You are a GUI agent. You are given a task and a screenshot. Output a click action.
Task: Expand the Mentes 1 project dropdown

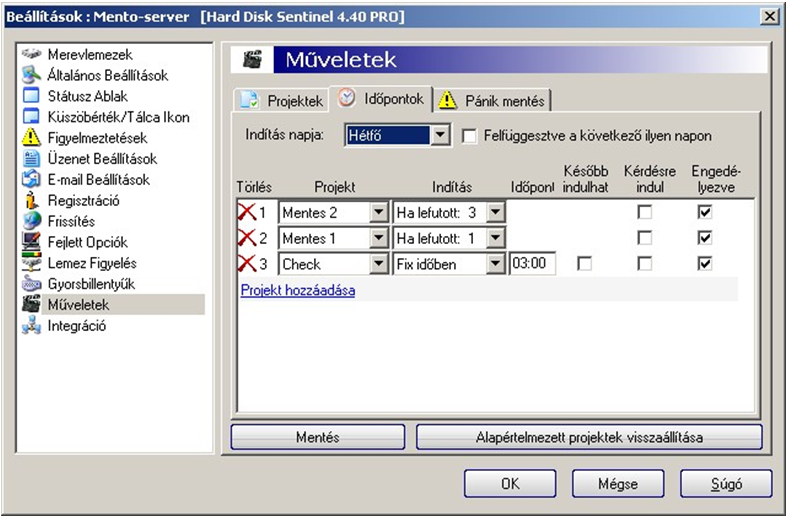[x=378, y=238]
